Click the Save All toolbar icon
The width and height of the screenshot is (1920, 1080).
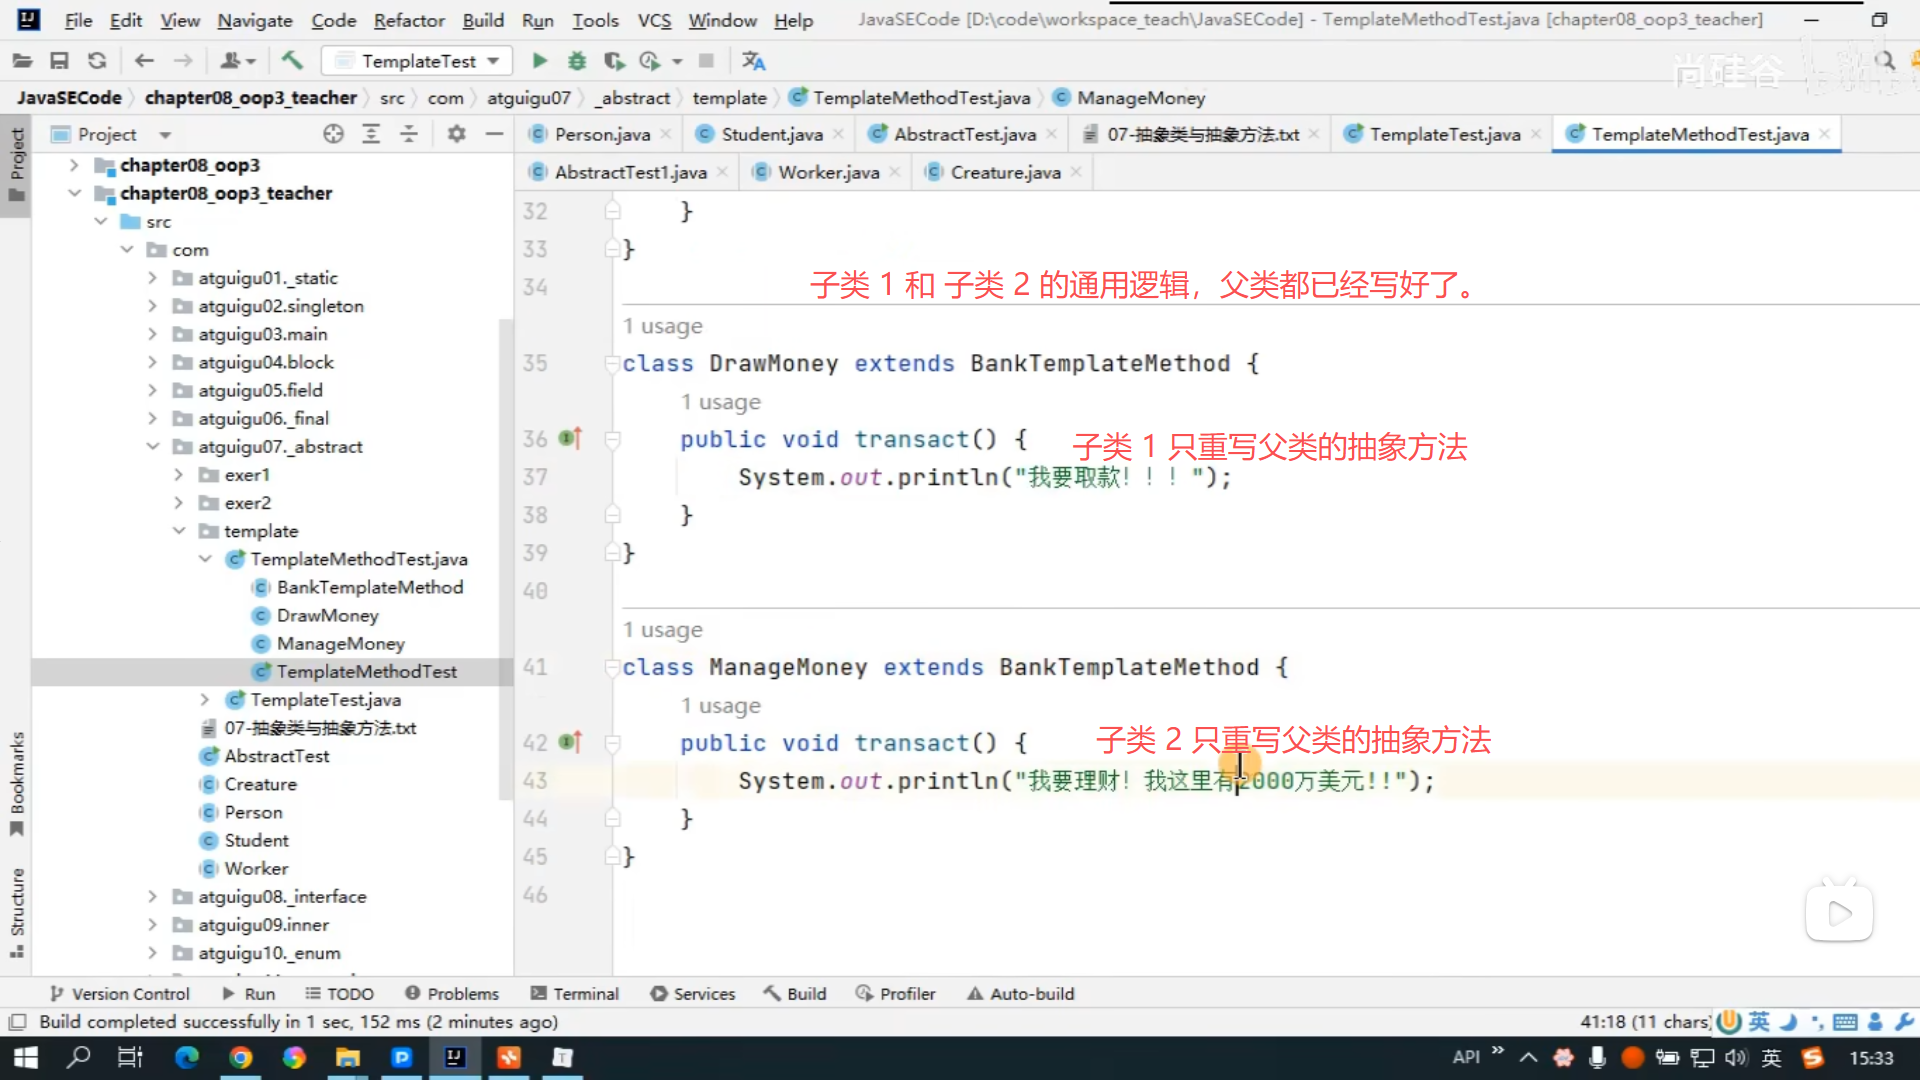(x=59, y=61)
